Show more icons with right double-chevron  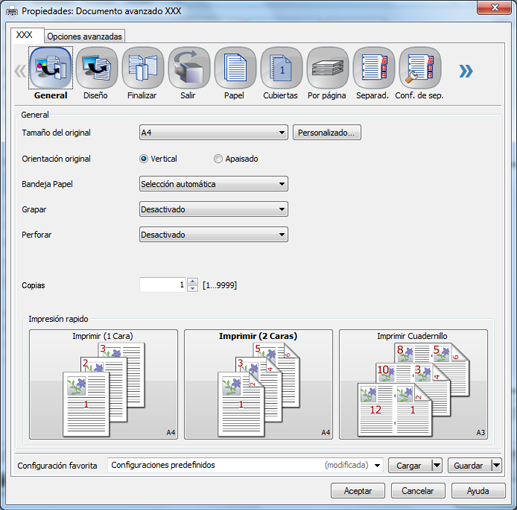pyautogui.click(x=466, y=71)
